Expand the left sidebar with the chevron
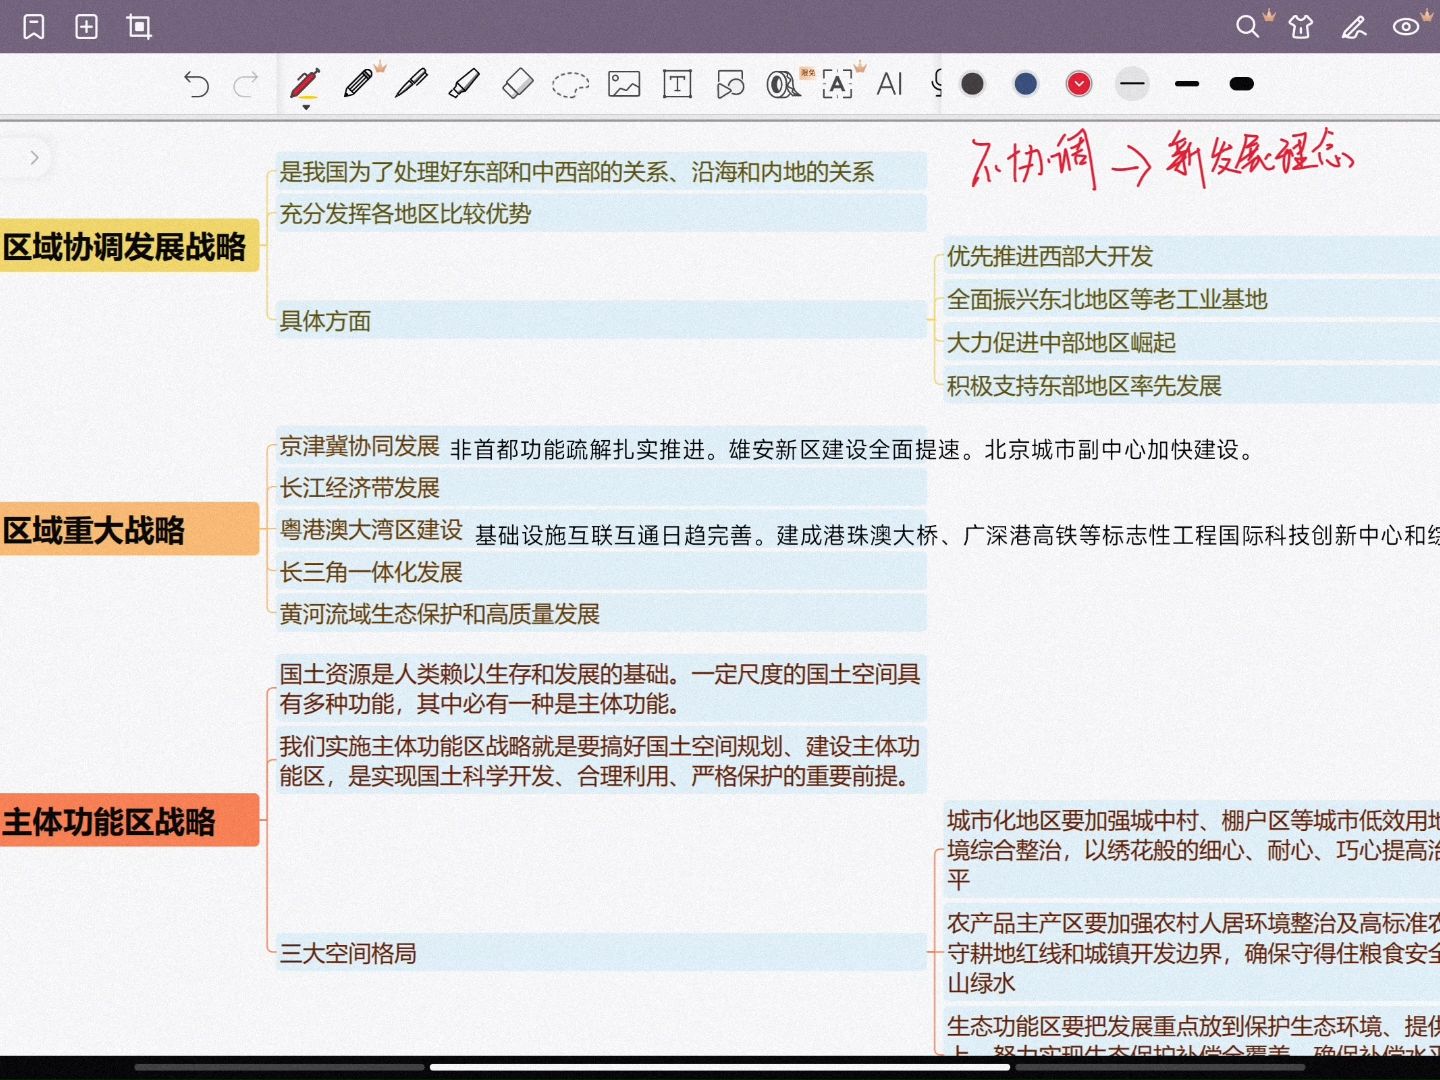 pyautogui.click(x=34, y=157)
